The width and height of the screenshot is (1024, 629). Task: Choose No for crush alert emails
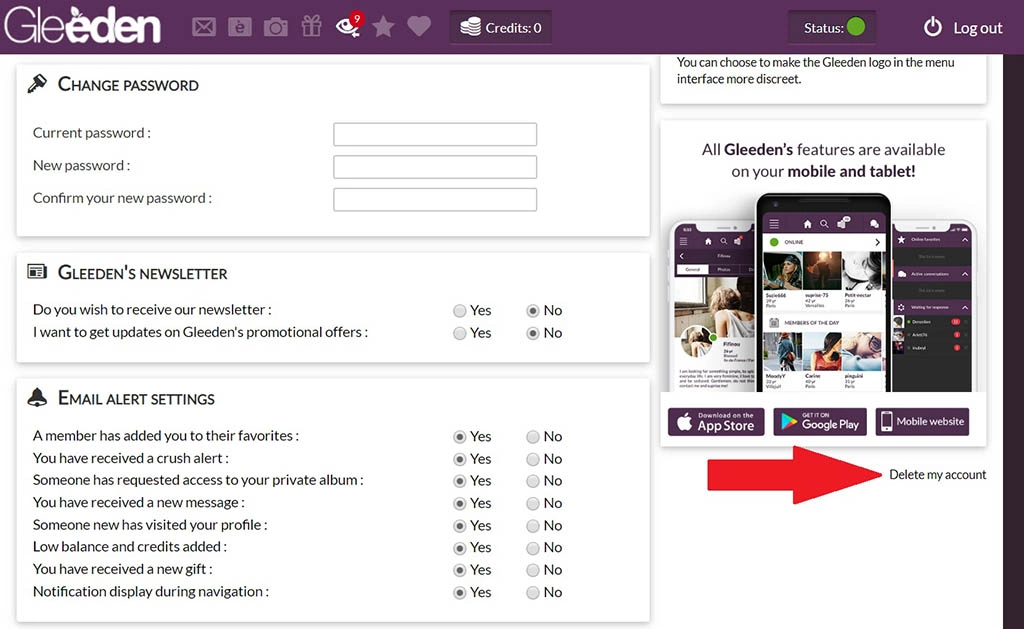click(533, 459)
